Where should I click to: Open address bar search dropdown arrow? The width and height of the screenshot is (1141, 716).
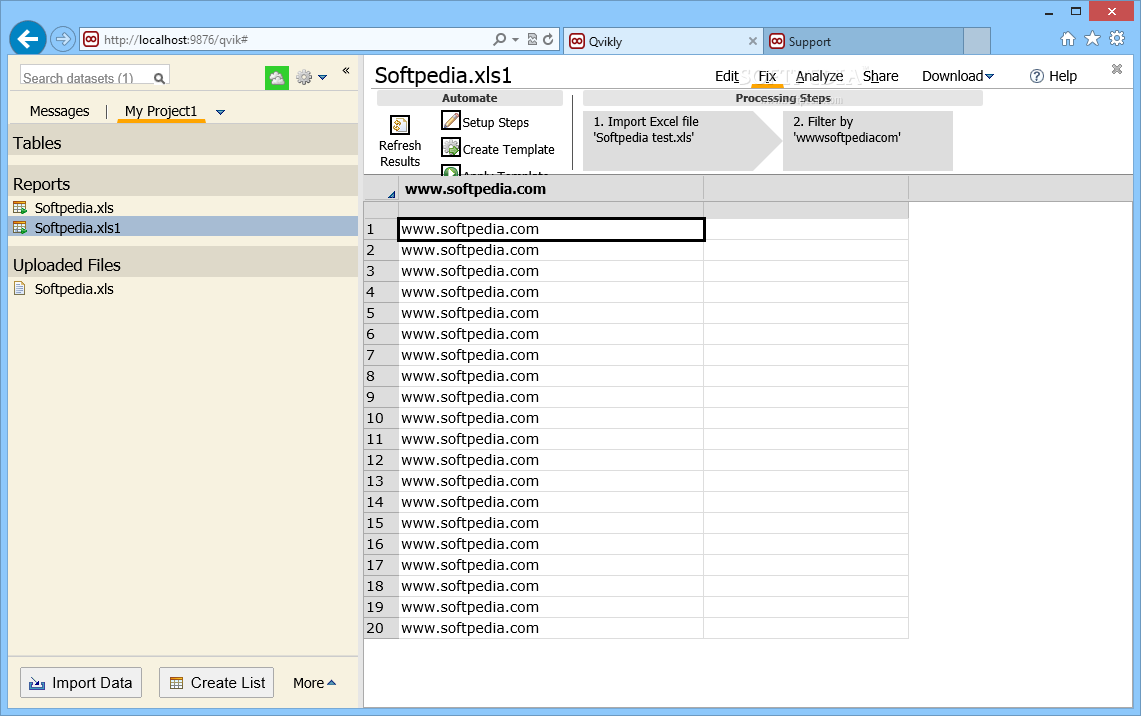[x=515, y=39]
